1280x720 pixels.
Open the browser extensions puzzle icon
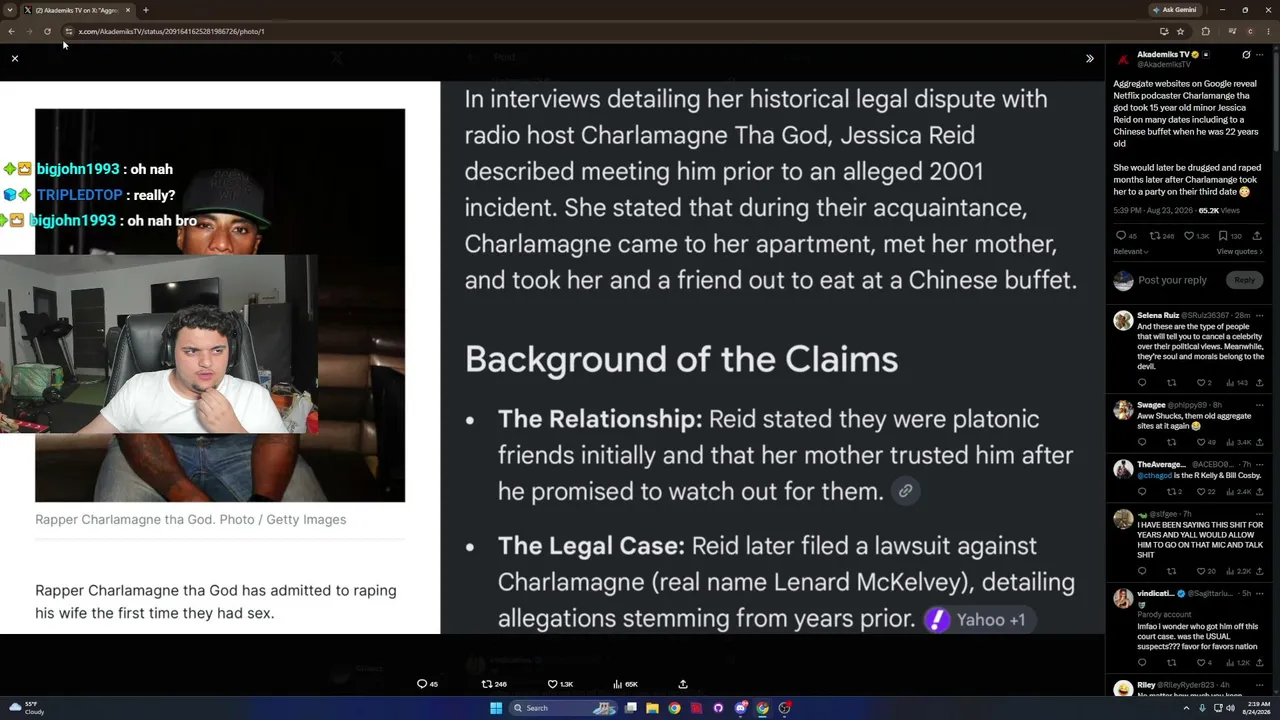tap(1205, 31)
